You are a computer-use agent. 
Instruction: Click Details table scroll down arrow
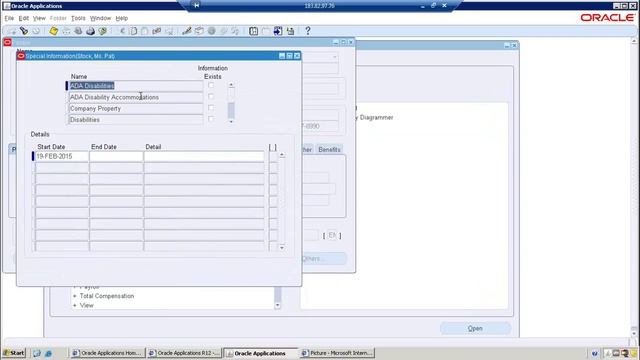282,247
